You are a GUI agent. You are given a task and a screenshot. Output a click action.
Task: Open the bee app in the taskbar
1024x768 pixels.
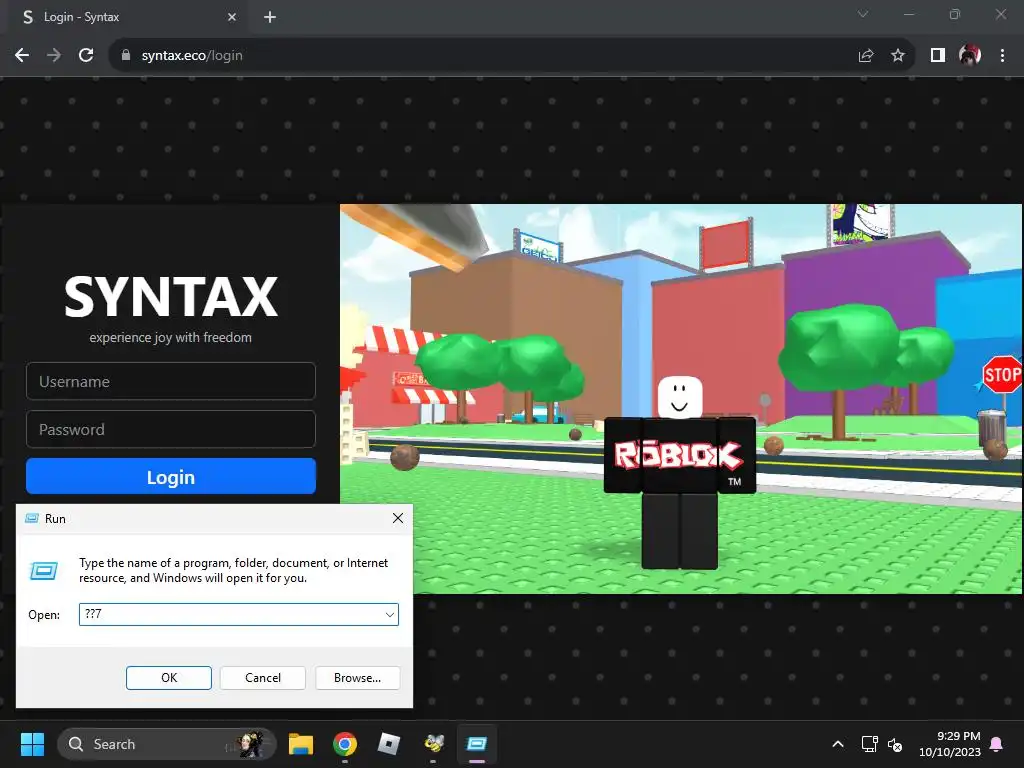[433, 744]
